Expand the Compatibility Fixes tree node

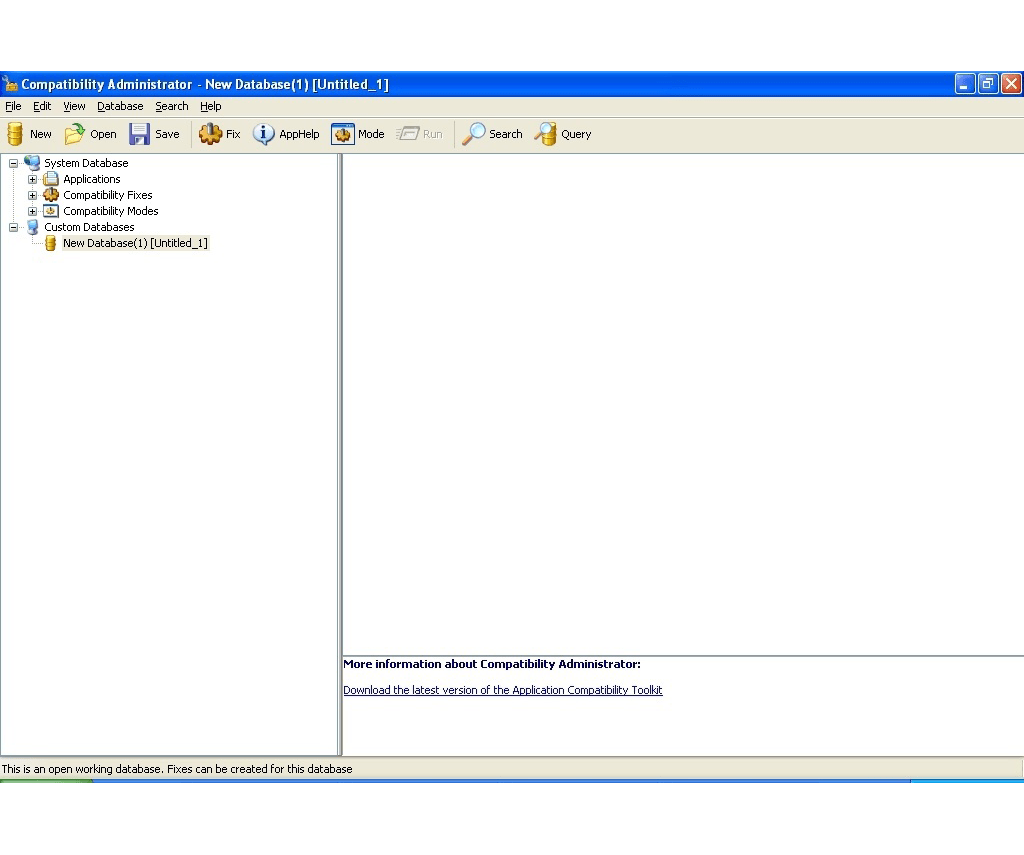click(32, 195)
